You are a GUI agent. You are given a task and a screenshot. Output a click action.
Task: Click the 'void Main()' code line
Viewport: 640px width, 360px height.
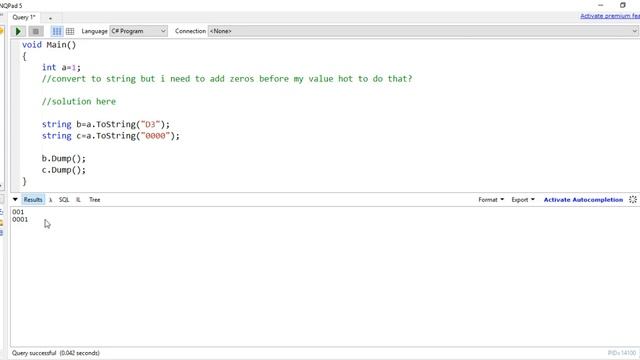(49, 45)
